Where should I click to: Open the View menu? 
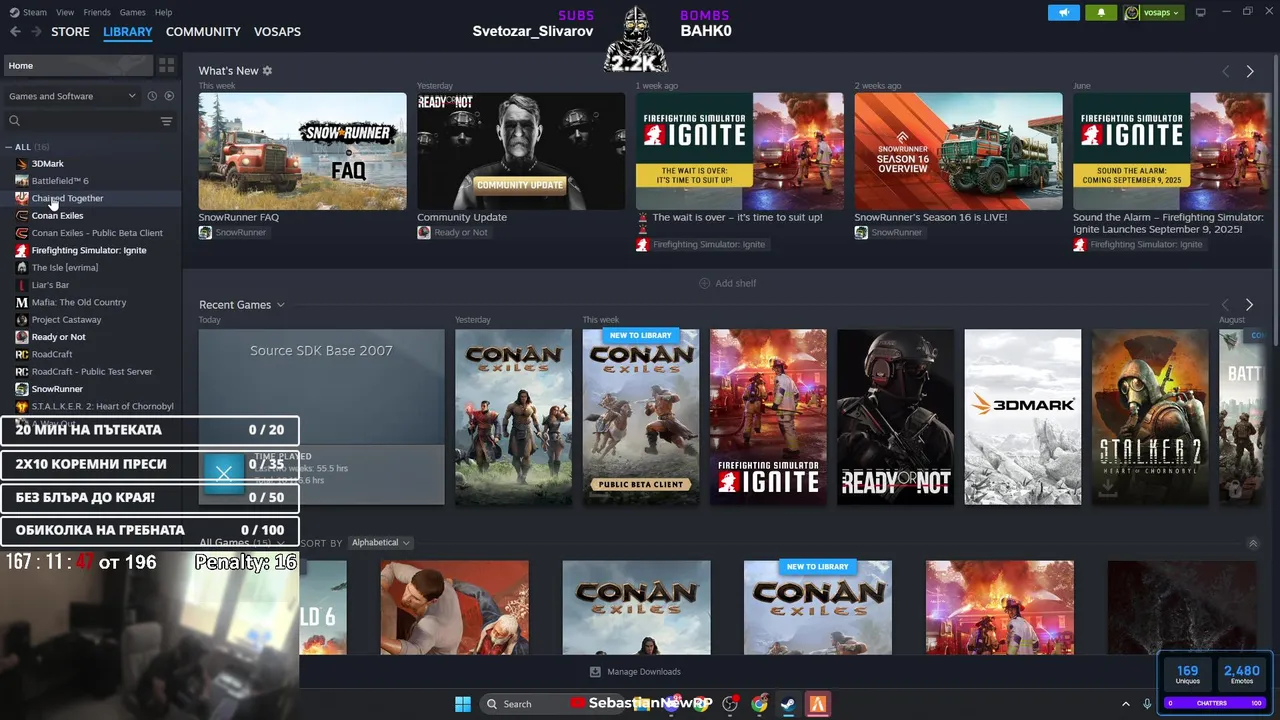(65, 12)
